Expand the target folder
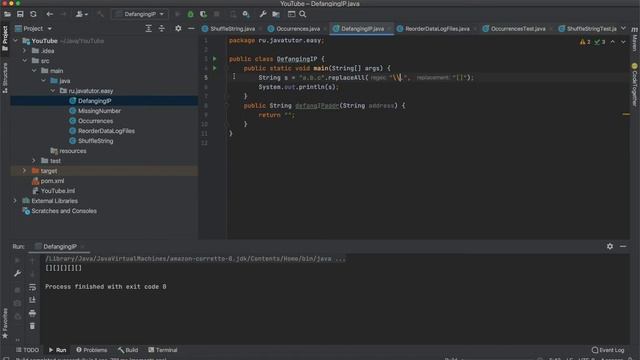 (x=24, y=171)
